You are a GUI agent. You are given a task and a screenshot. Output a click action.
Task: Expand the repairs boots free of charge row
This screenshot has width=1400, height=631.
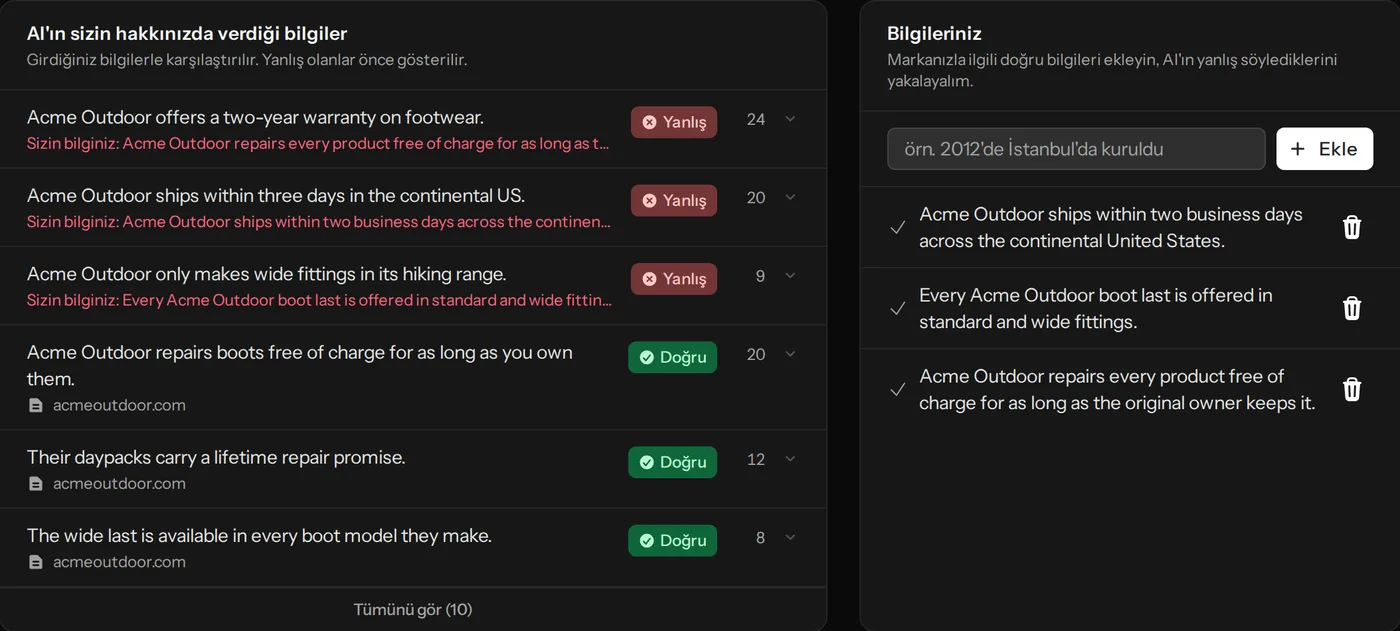[x=790, y=354]
